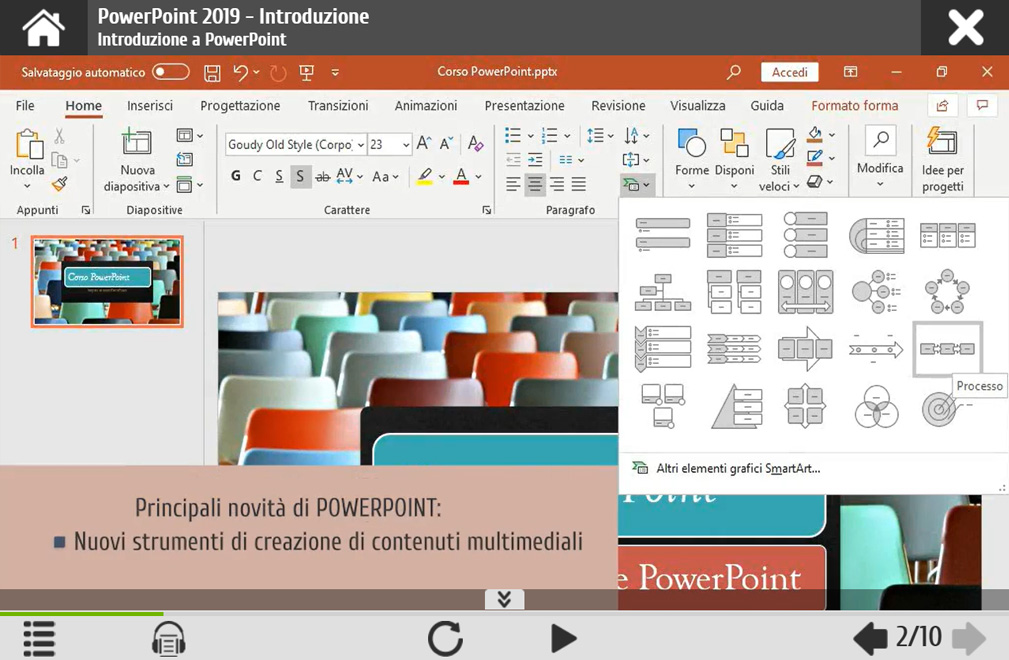Open the File tab
The width and height of the screenshot is (1009, 660).
[25, 105]
